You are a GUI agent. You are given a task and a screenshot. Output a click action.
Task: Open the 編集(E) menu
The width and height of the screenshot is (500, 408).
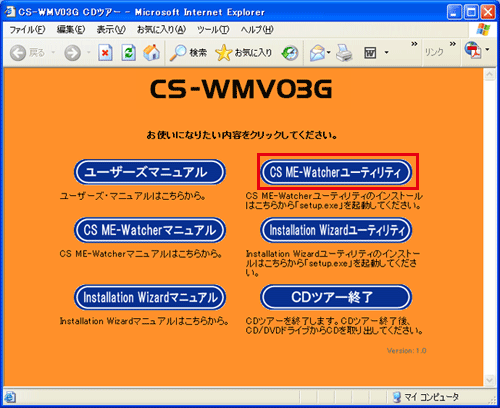tap(71, 30)
